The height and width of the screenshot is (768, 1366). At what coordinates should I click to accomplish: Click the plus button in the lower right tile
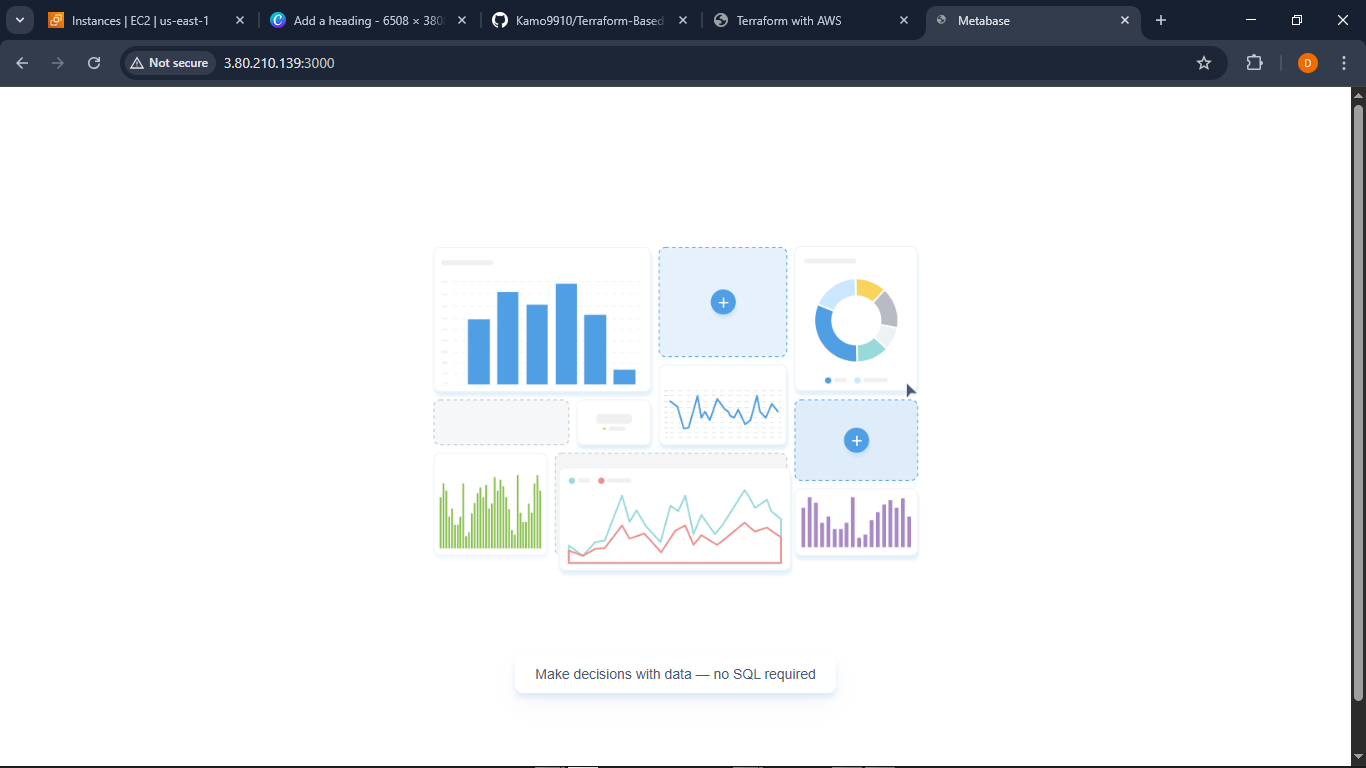856,440
